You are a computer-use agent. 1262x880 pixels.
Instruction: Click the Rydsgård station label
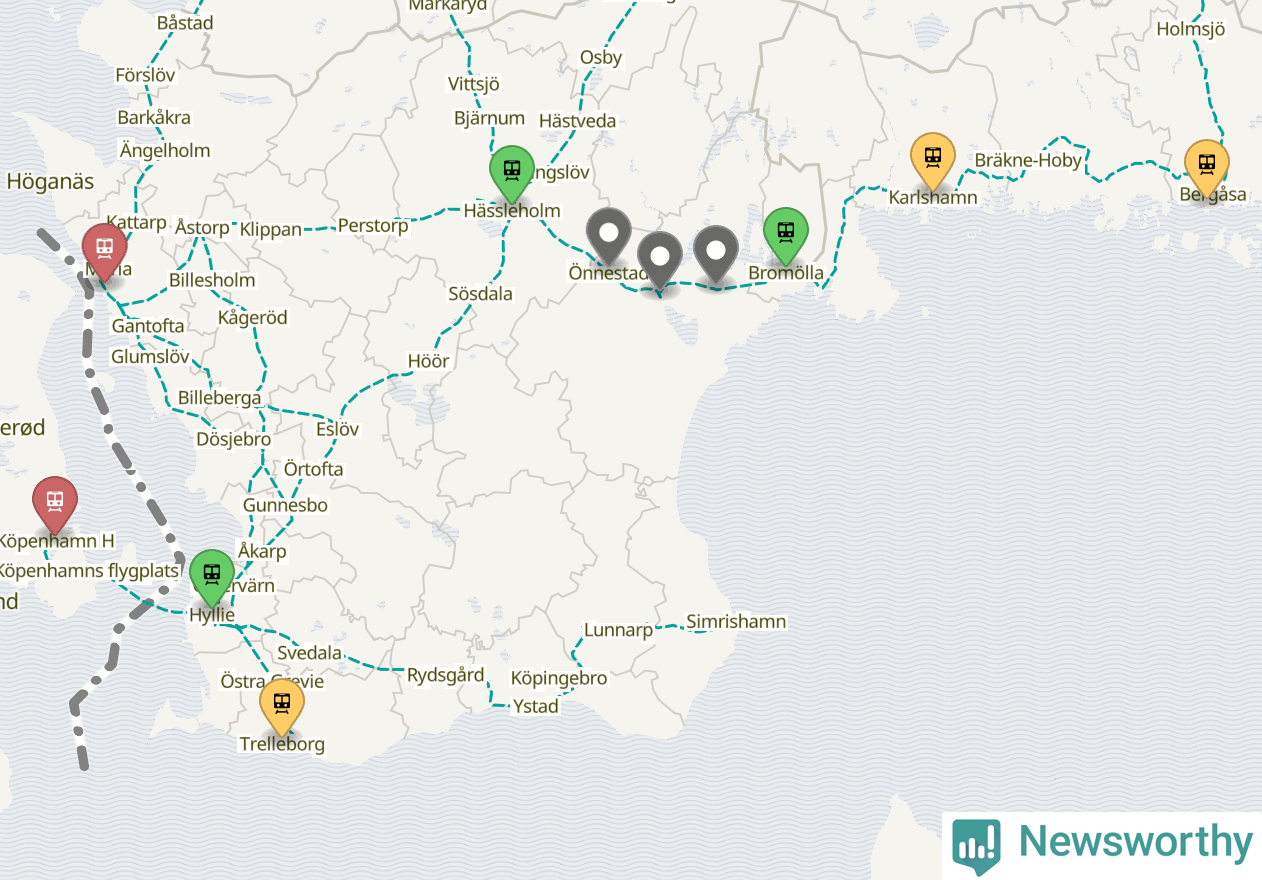pyautogui.click(x=446, y=675)
